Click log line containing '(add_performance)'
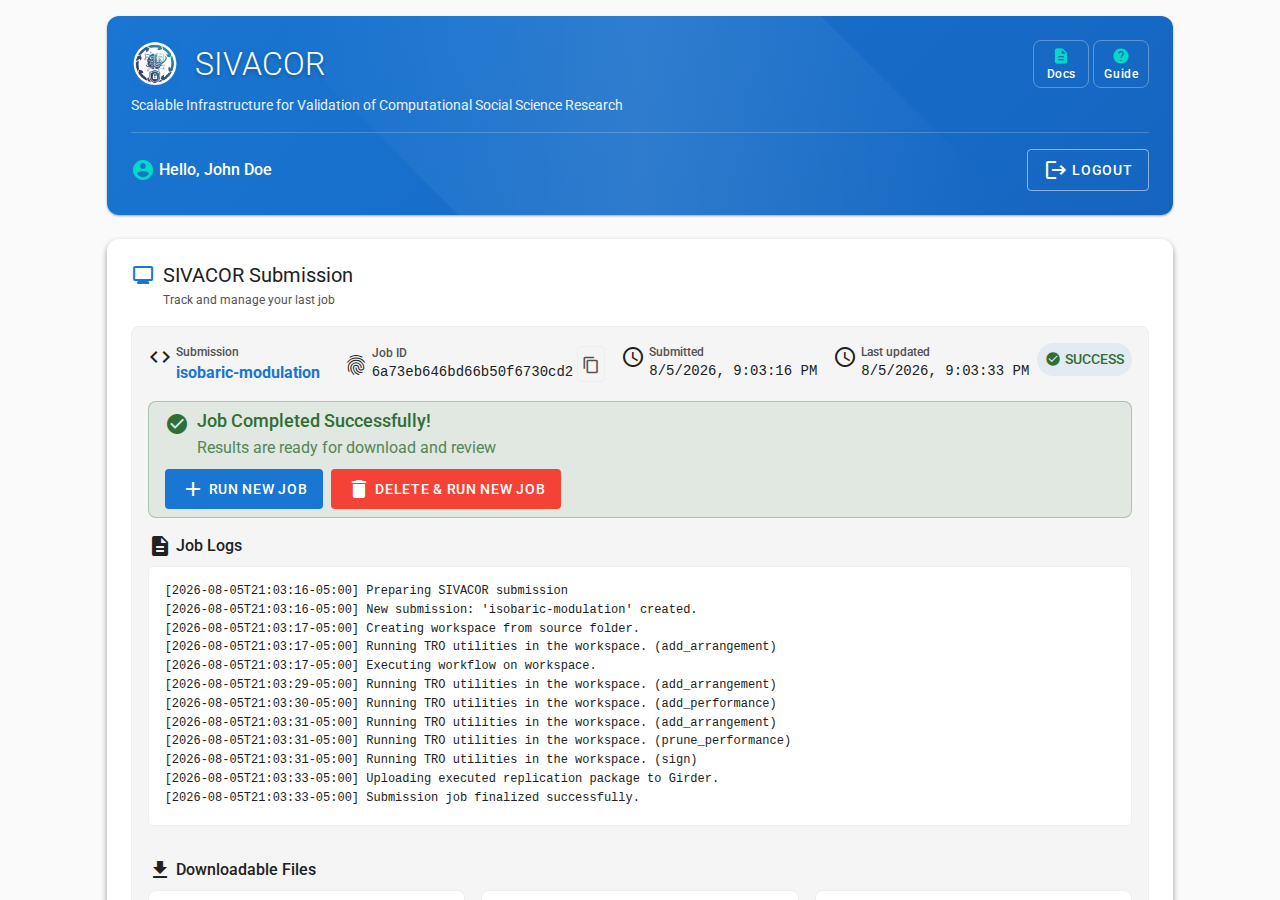This screenshot has width=1280, height=900. click(x=470, y=703)
